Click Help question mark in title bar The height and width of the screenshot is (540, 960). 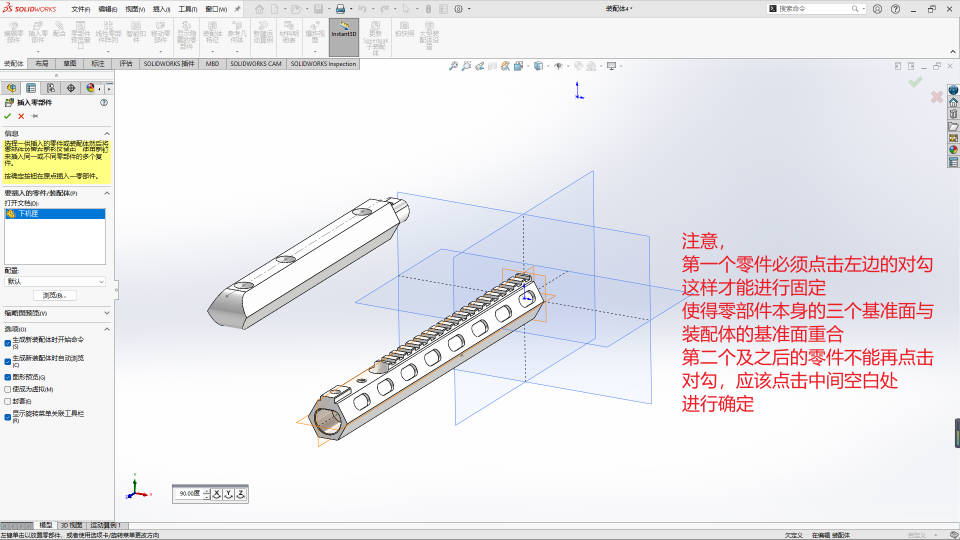(x=896, y=9)
